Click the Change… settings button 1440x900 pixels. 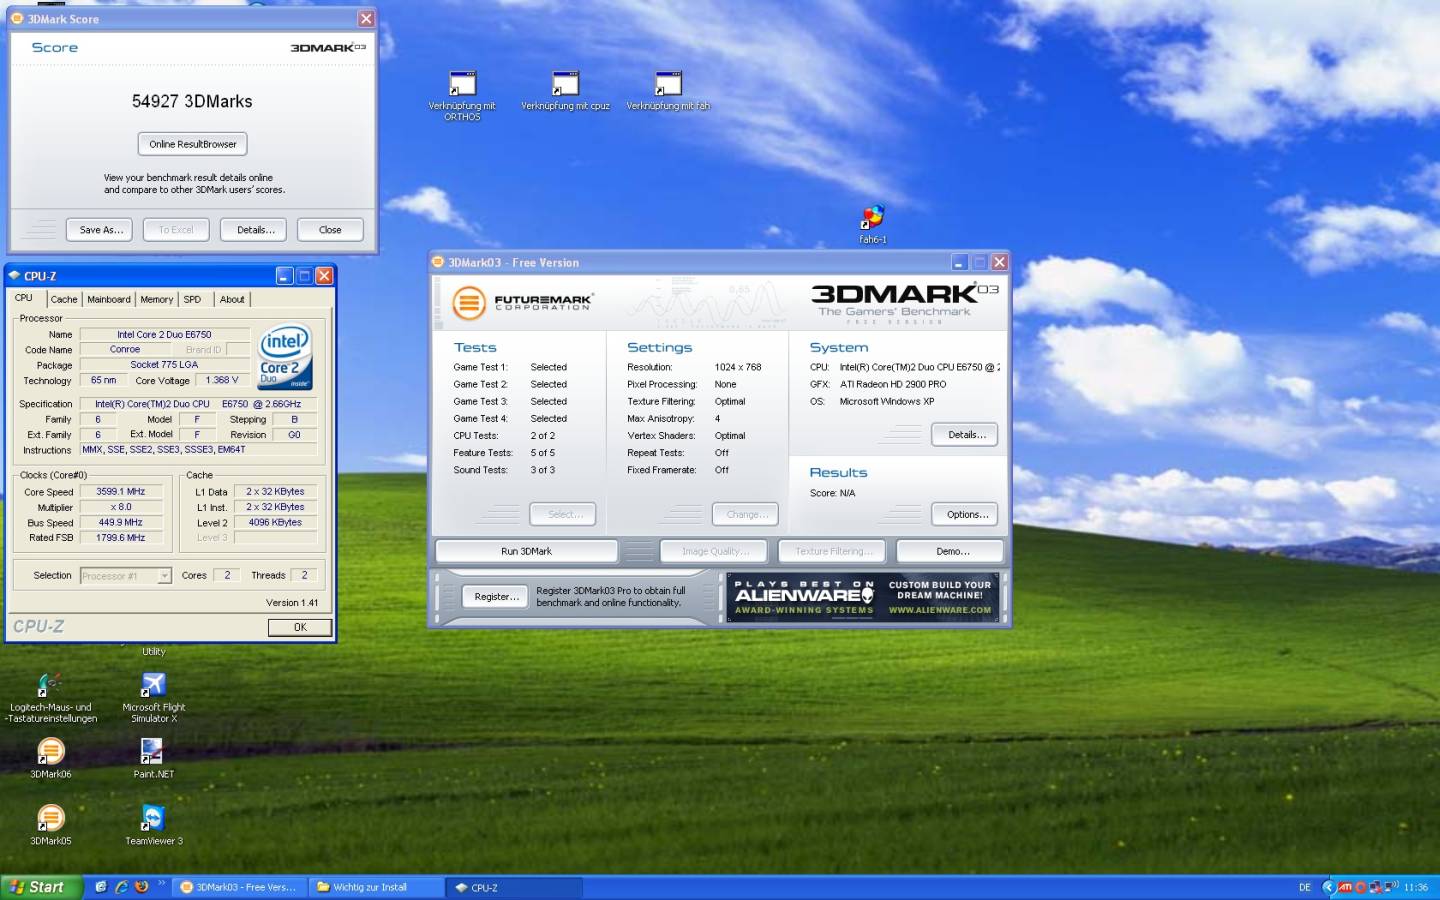pos(746,514)
